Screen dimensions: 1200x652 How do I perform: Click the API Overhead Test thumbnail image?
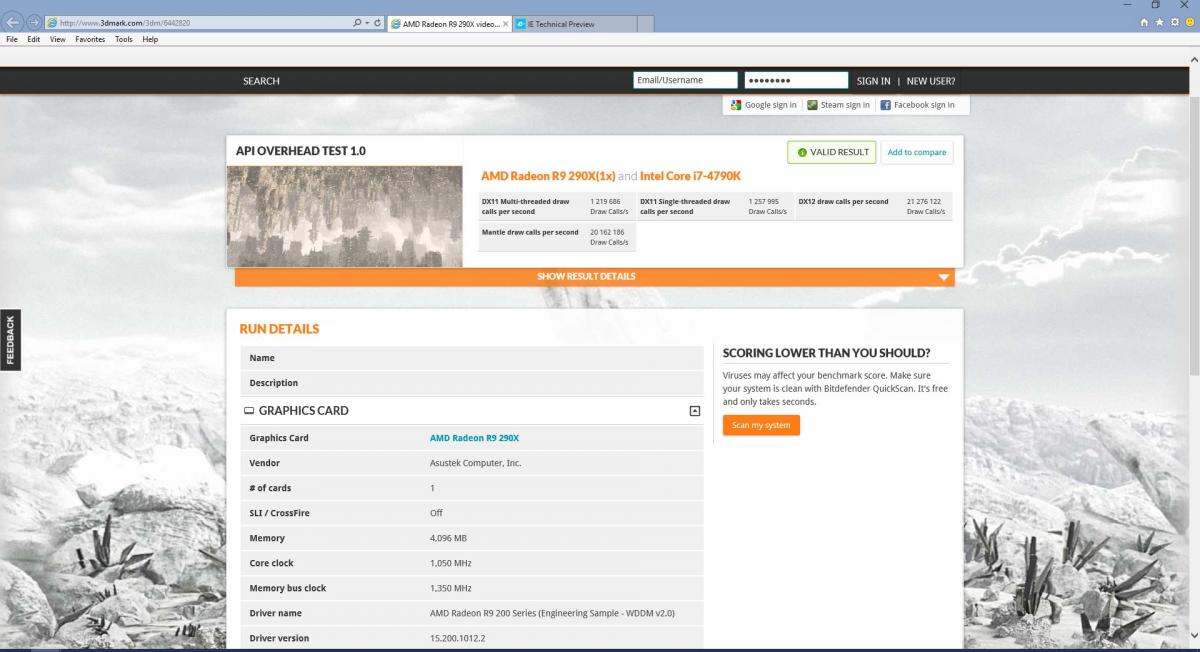[345, 216]
